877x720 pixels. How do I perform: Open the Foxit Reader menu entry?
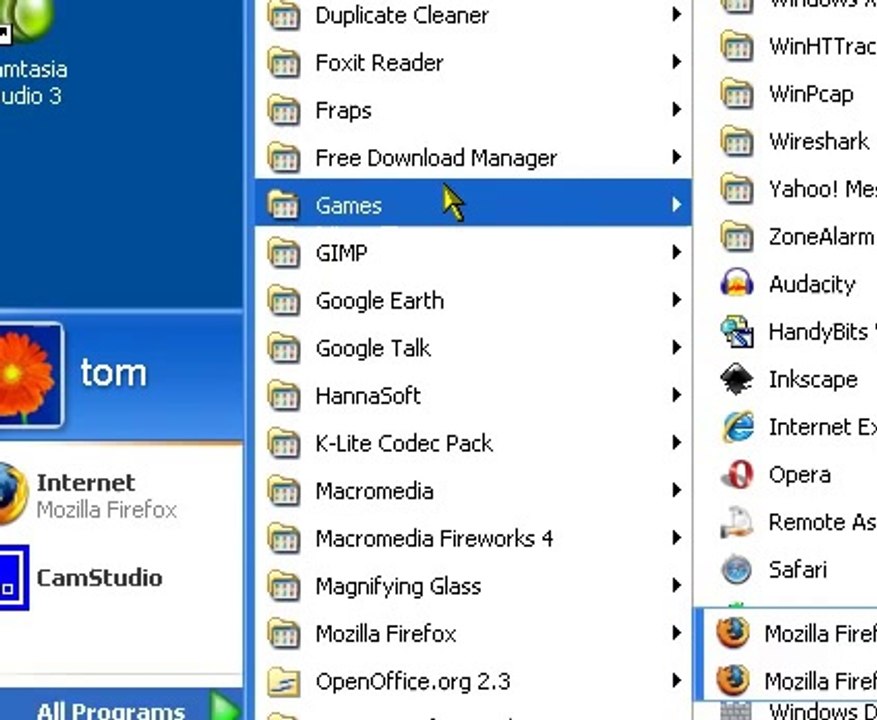tap(473, 62)
